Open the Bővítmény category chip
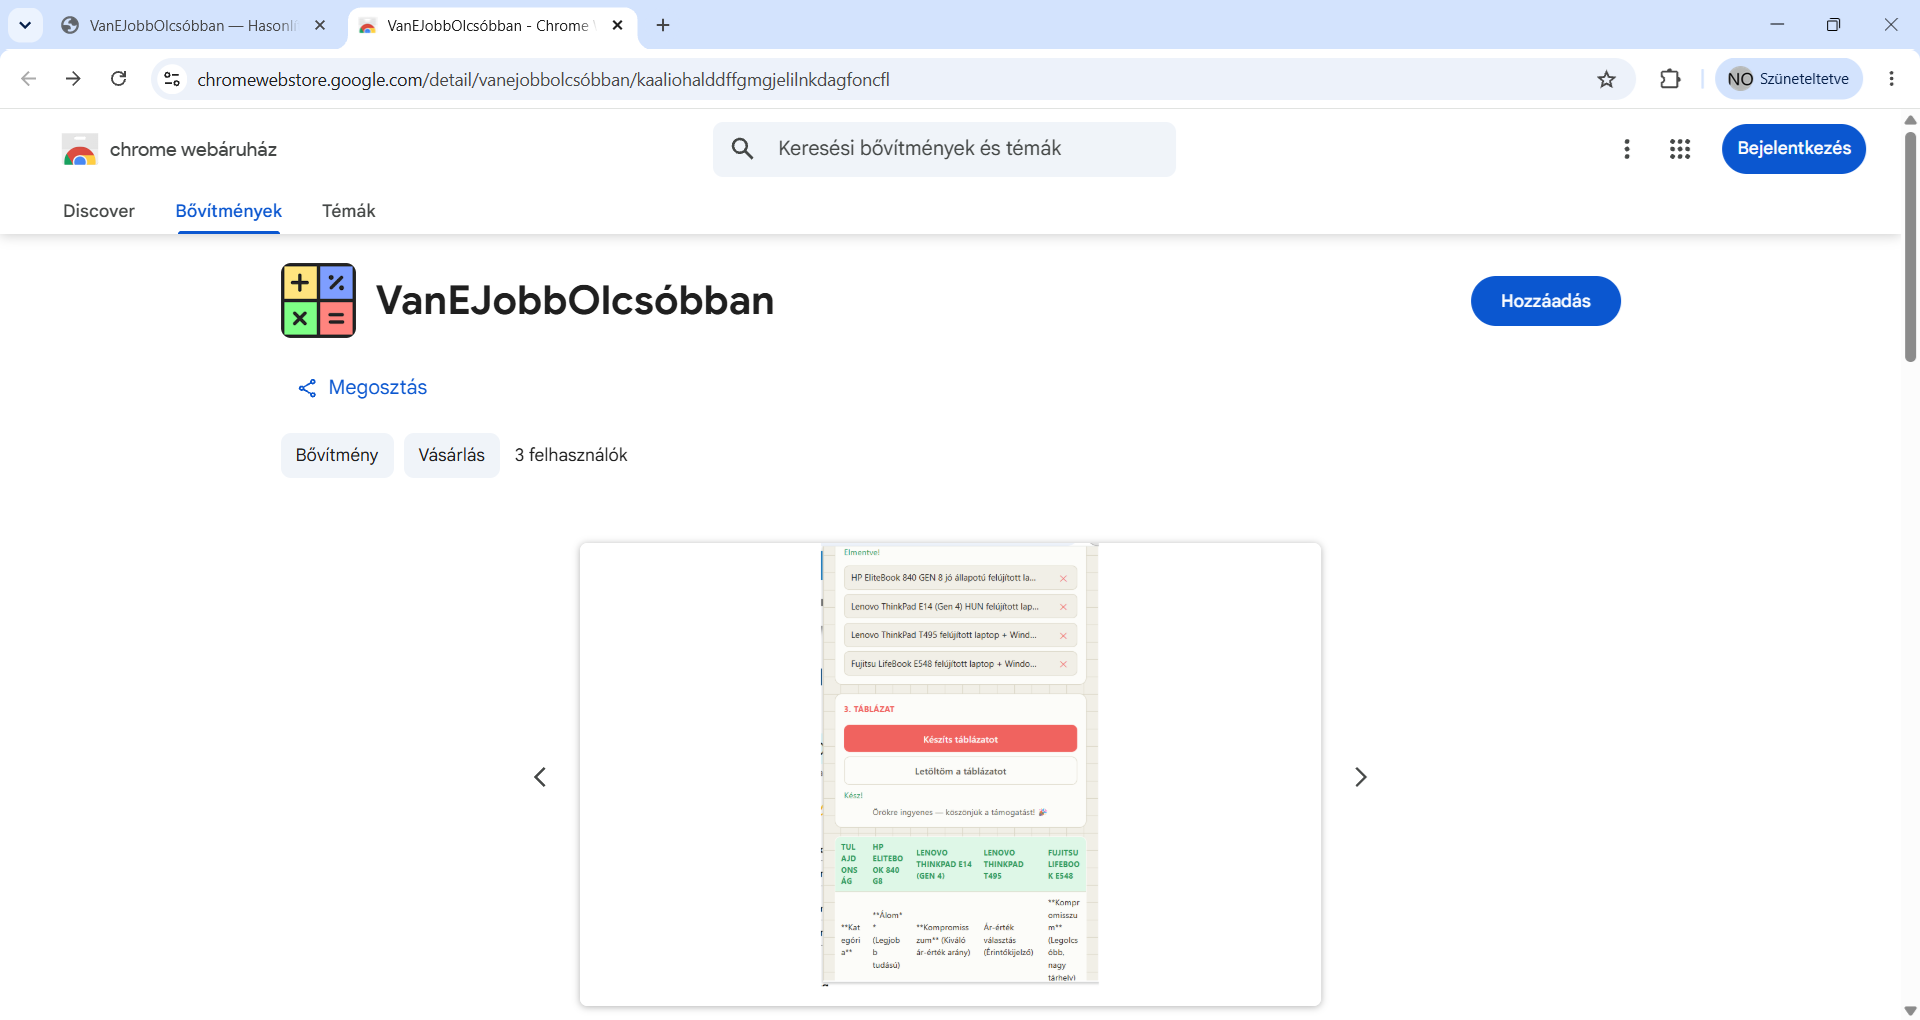Viewport: 1920px width, 1020px height. click(337, 455)
